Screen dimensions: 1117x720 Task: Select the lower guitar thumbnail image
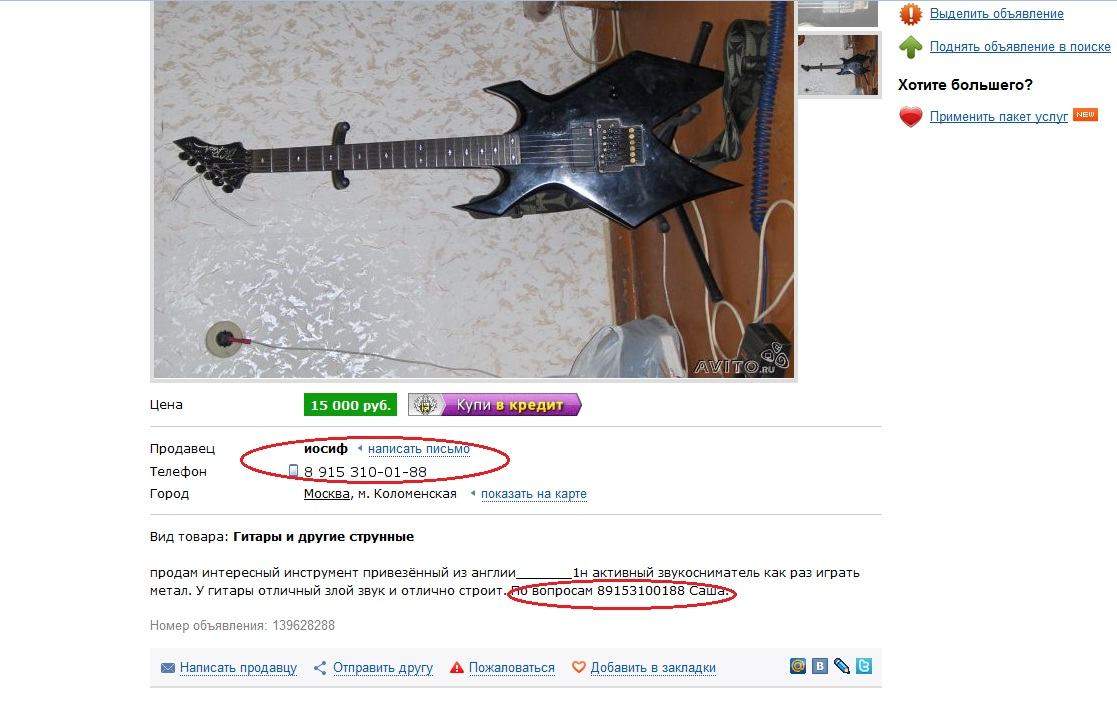coord(838,65)
